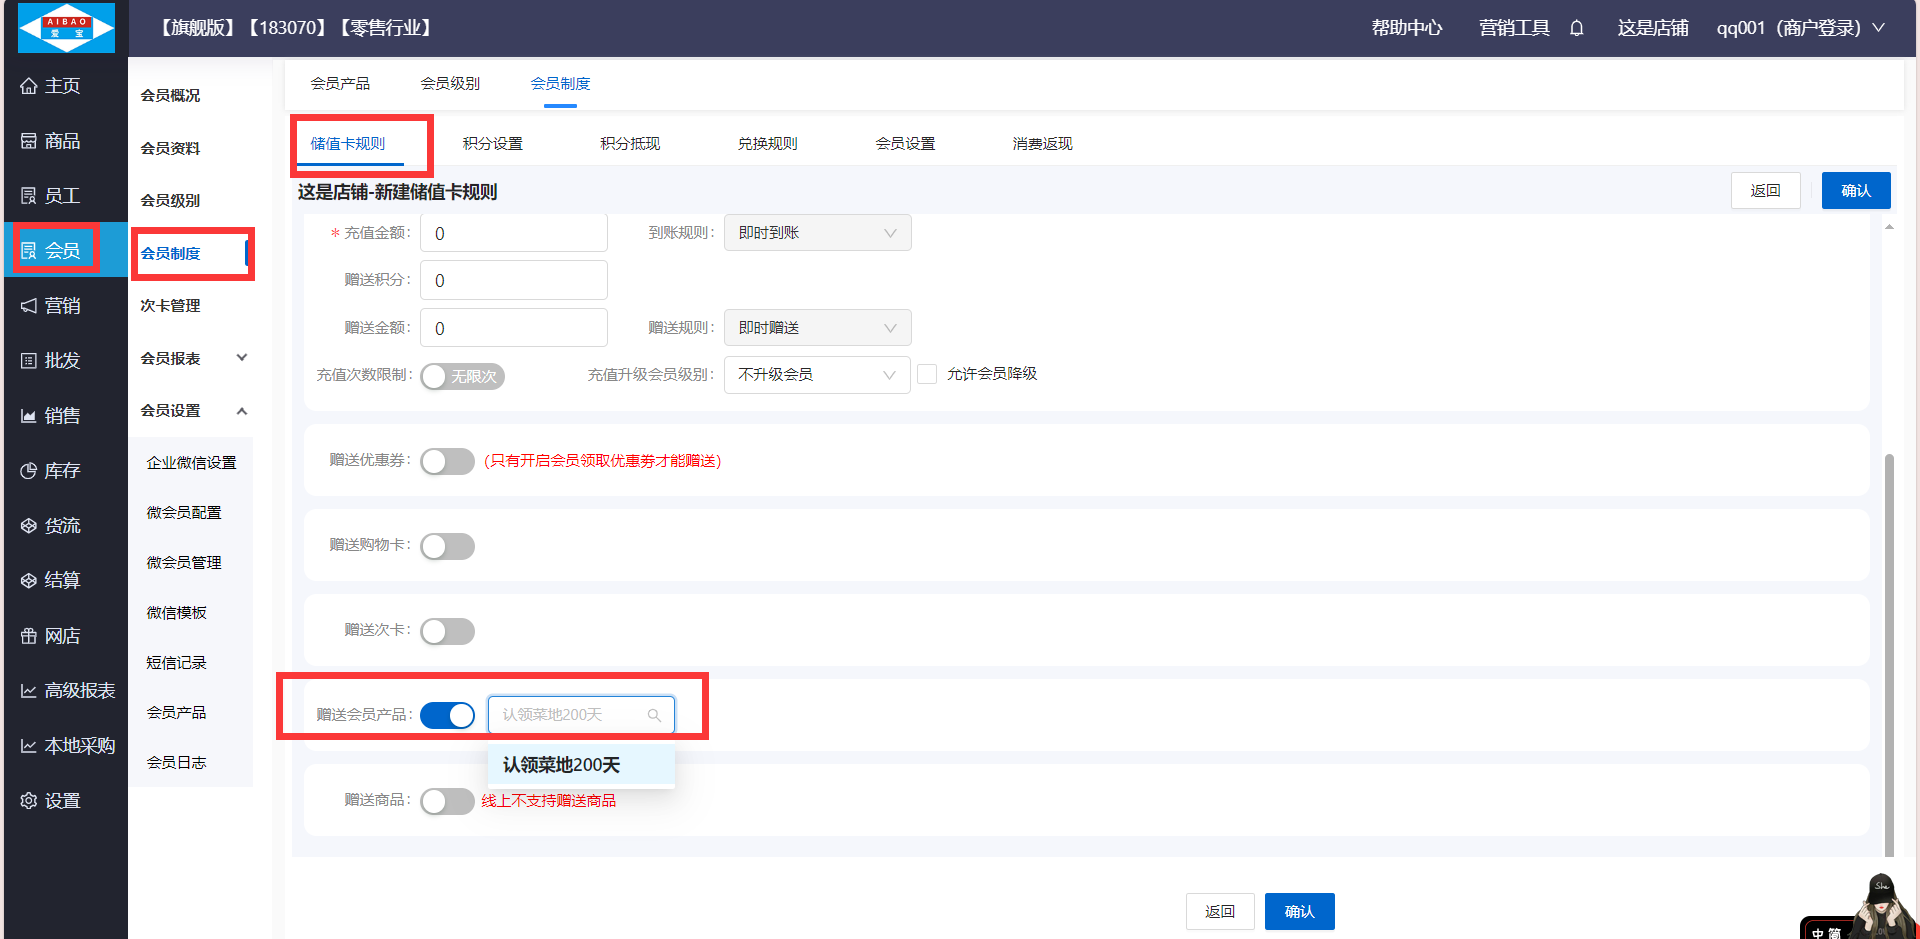Screen dimensions: 1920x939
Task: Expand 会员报表 submenu in sidebar
Action: click(x=241, y=358)
